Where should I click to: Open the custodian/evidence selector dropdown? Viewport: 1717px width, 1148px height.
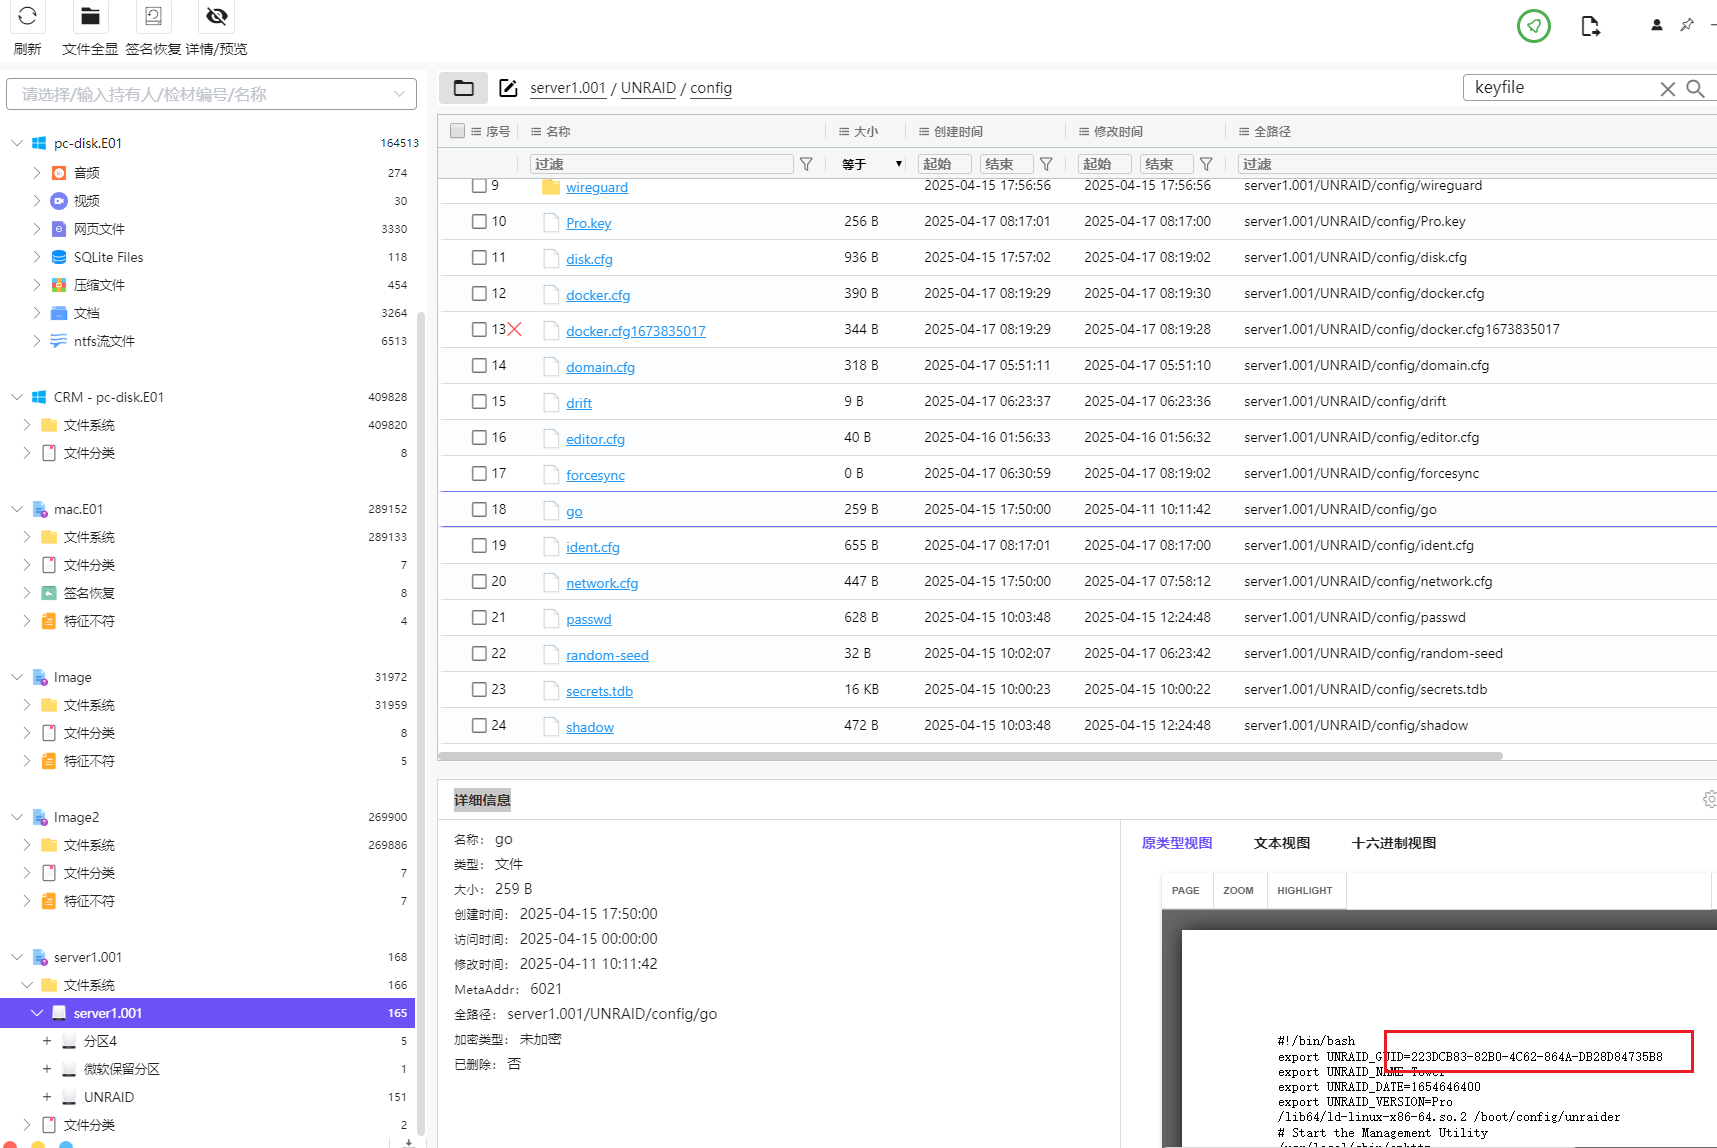tap(211, 94)
